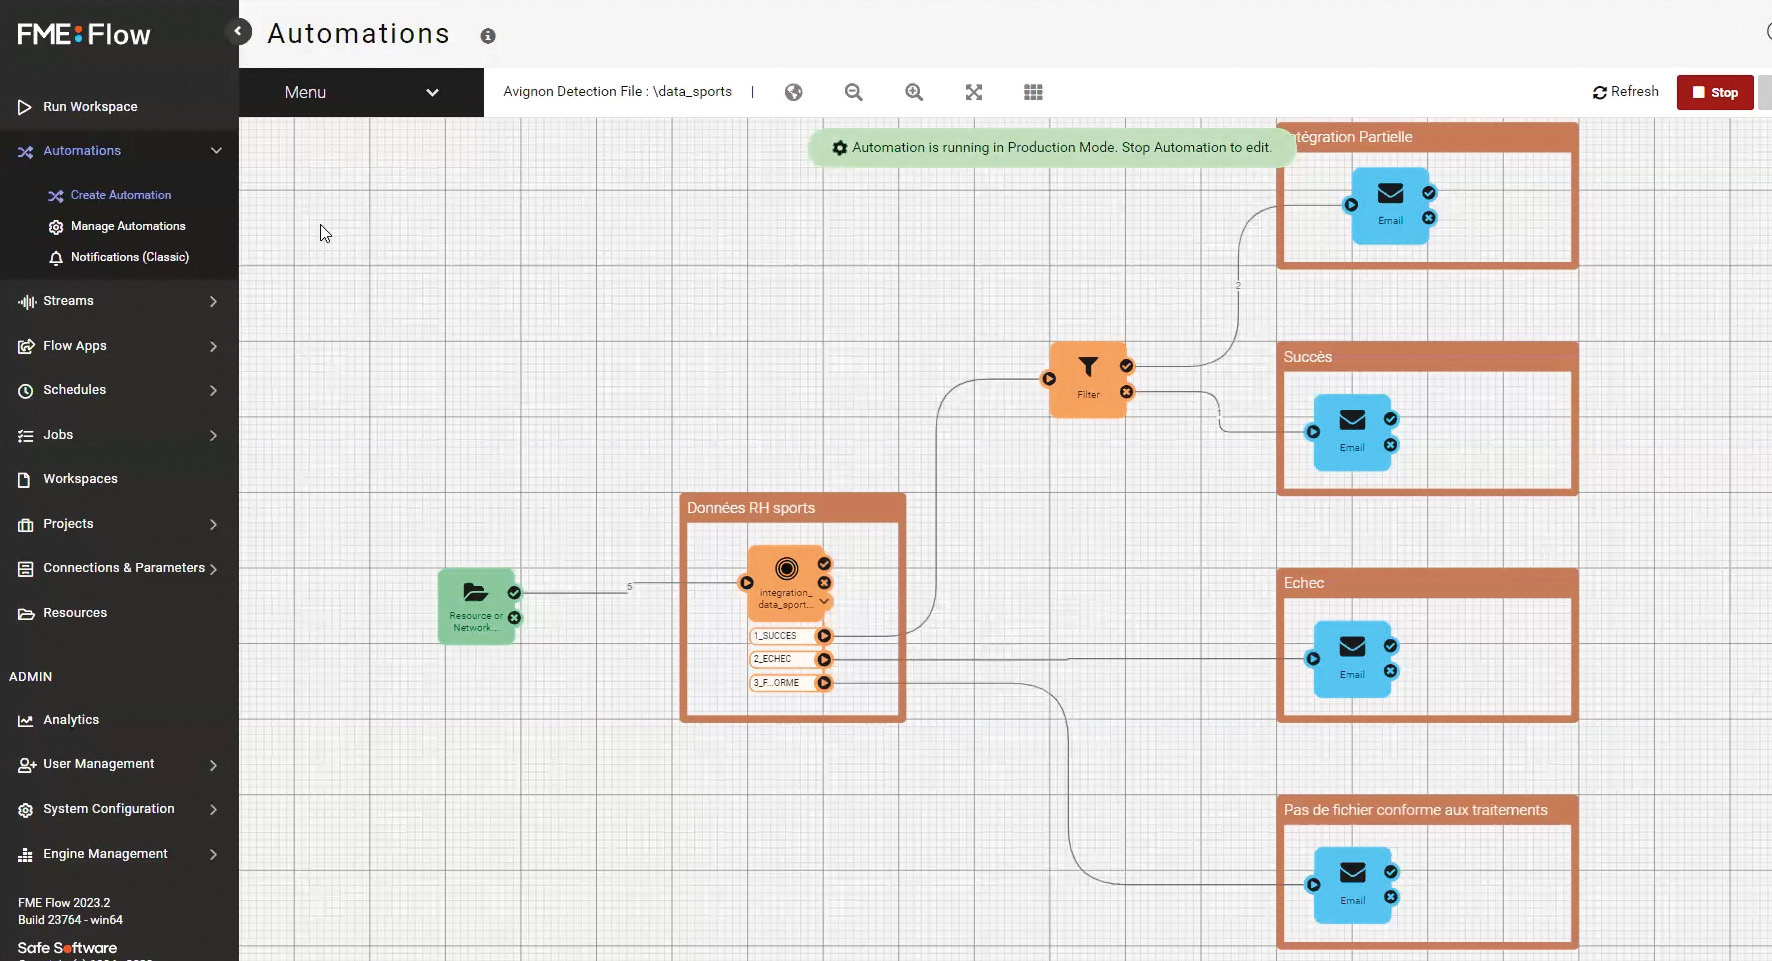1772x961 pixels.
Task: Collapse the sidebar with the arrow button
Action: pyautogui.click(x=238, y=31)
